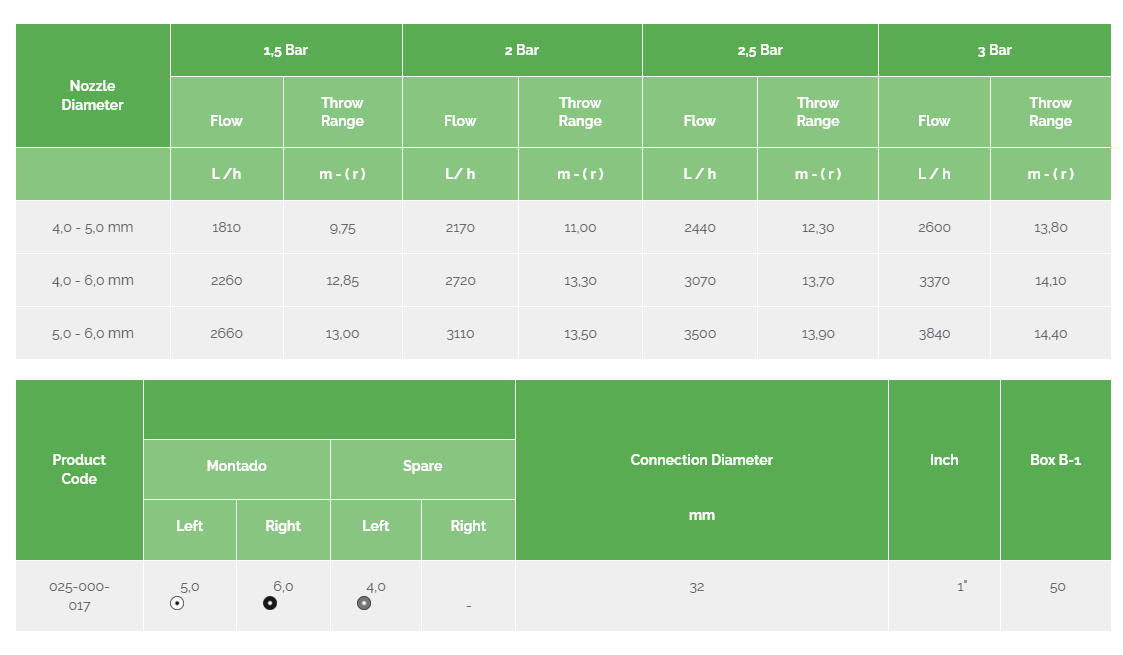Click the 9,75 throw range value
Screen dimensions: 1123x655
click(x=342, y=228)
